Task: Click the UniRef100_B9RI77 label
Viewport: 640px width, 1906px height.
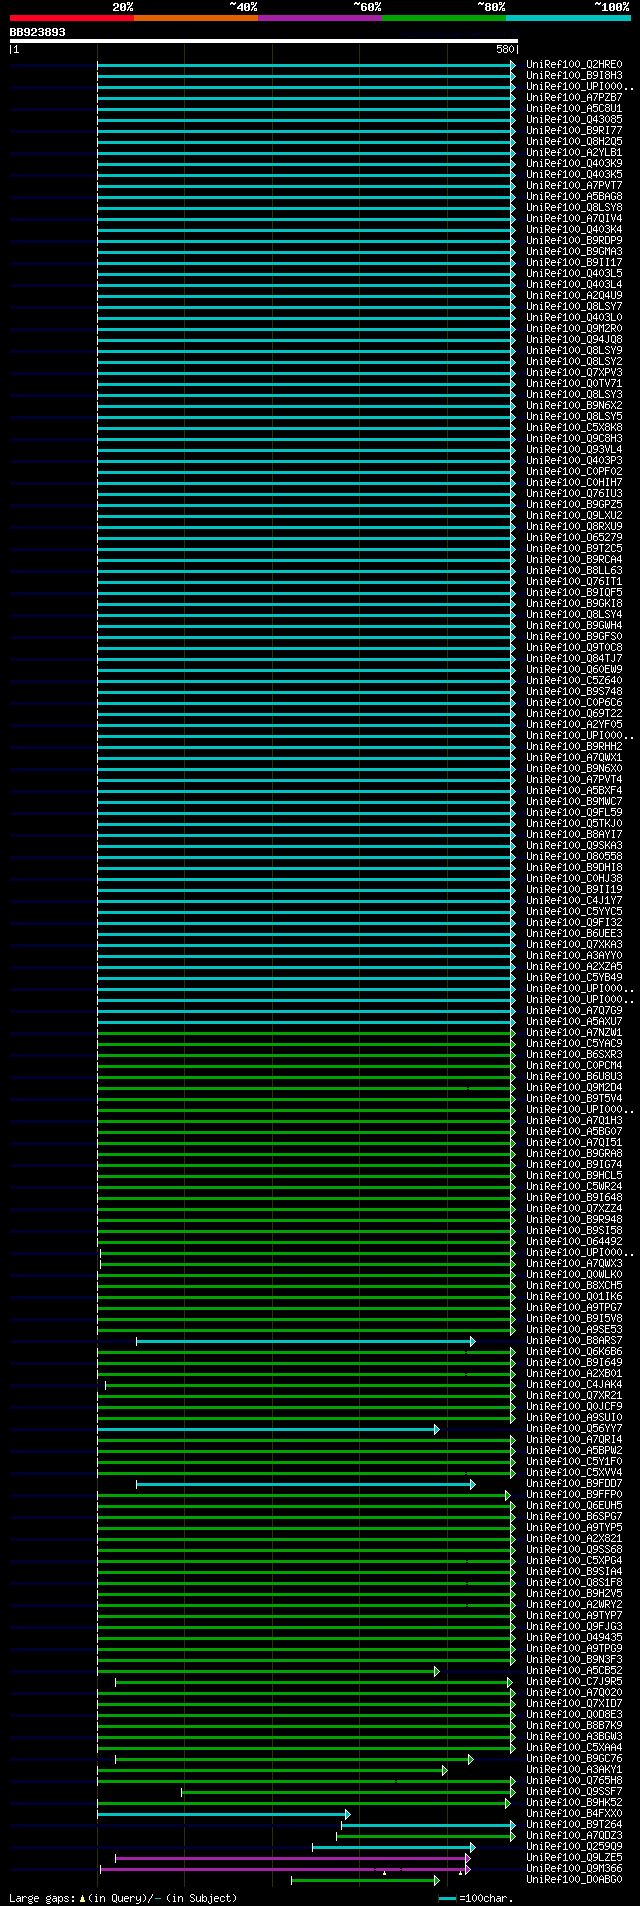Action: (x=574, y=131)
